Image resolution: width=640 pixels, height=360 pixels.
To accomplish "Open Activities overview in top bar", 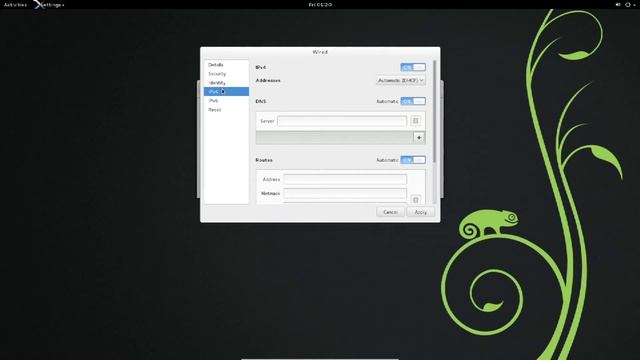I will (x=15, y=4).
